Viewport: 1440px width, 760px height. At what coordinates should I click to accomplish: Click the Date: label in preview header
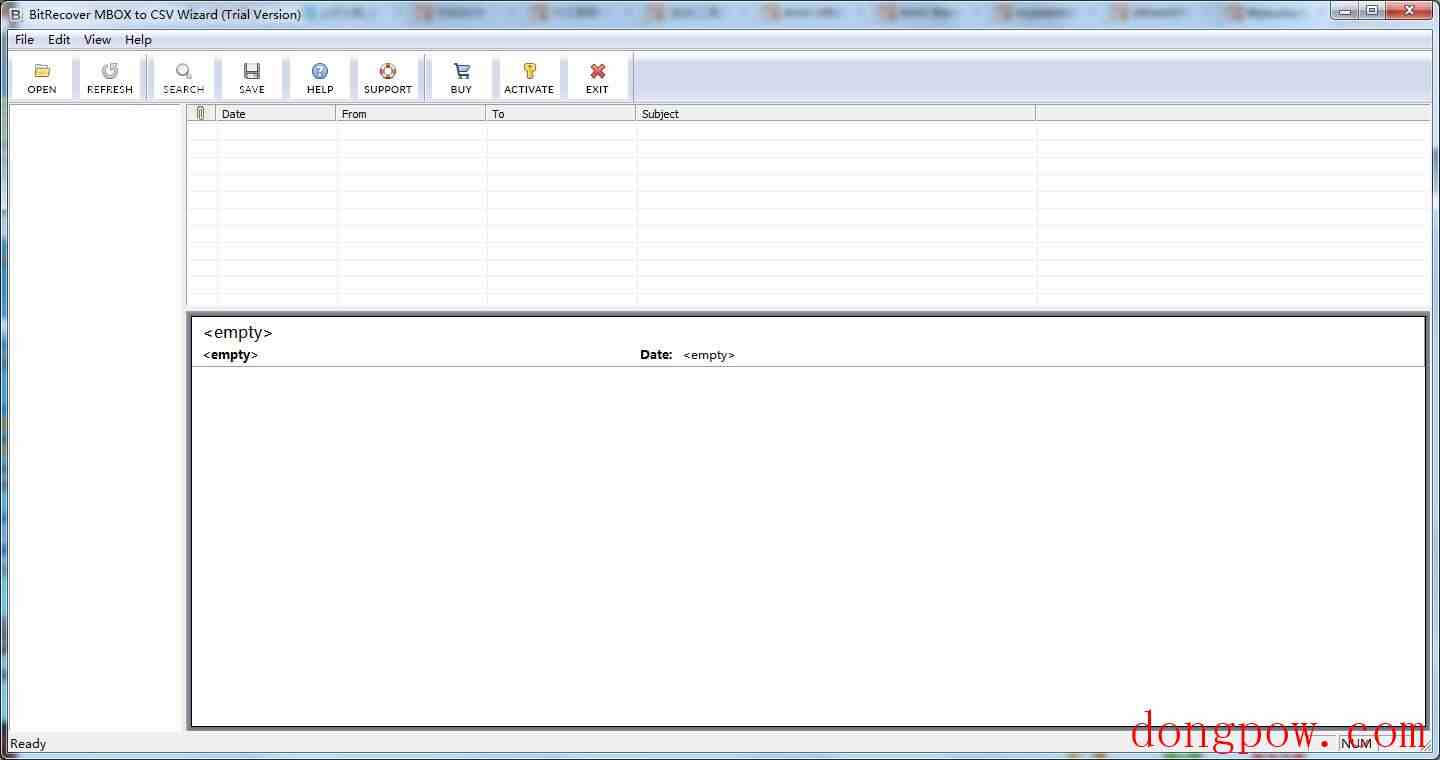pyautogui.click(x=656, y=355)
